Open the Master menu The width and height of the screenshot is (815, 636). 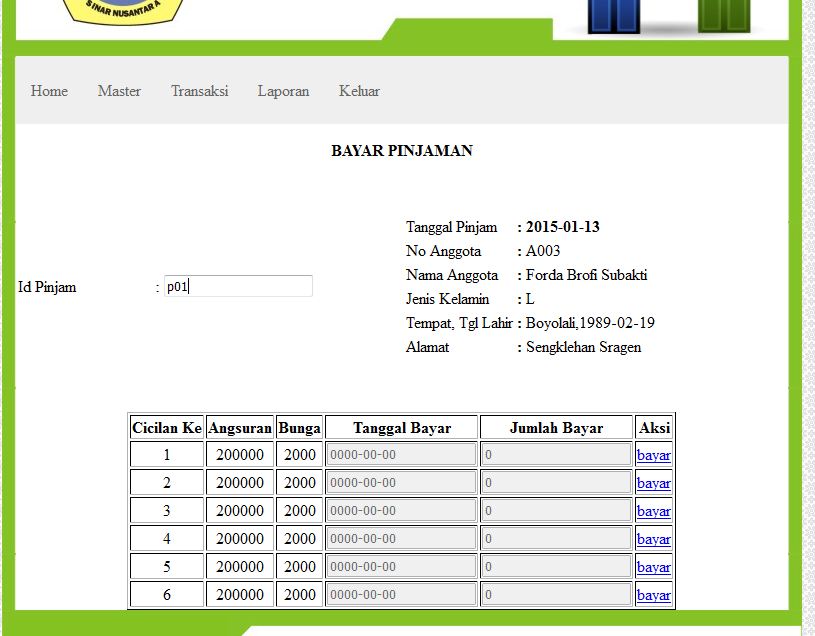[x=118, y=91]
